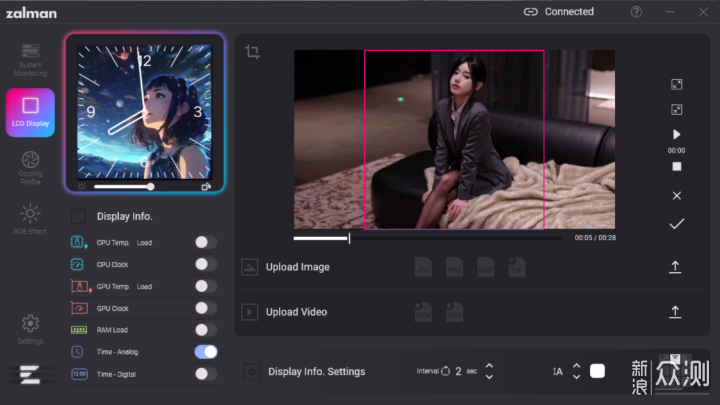This screenshot has height=405, width=720.
Task: Click the Upload Video label
Action: click(296, 312)
